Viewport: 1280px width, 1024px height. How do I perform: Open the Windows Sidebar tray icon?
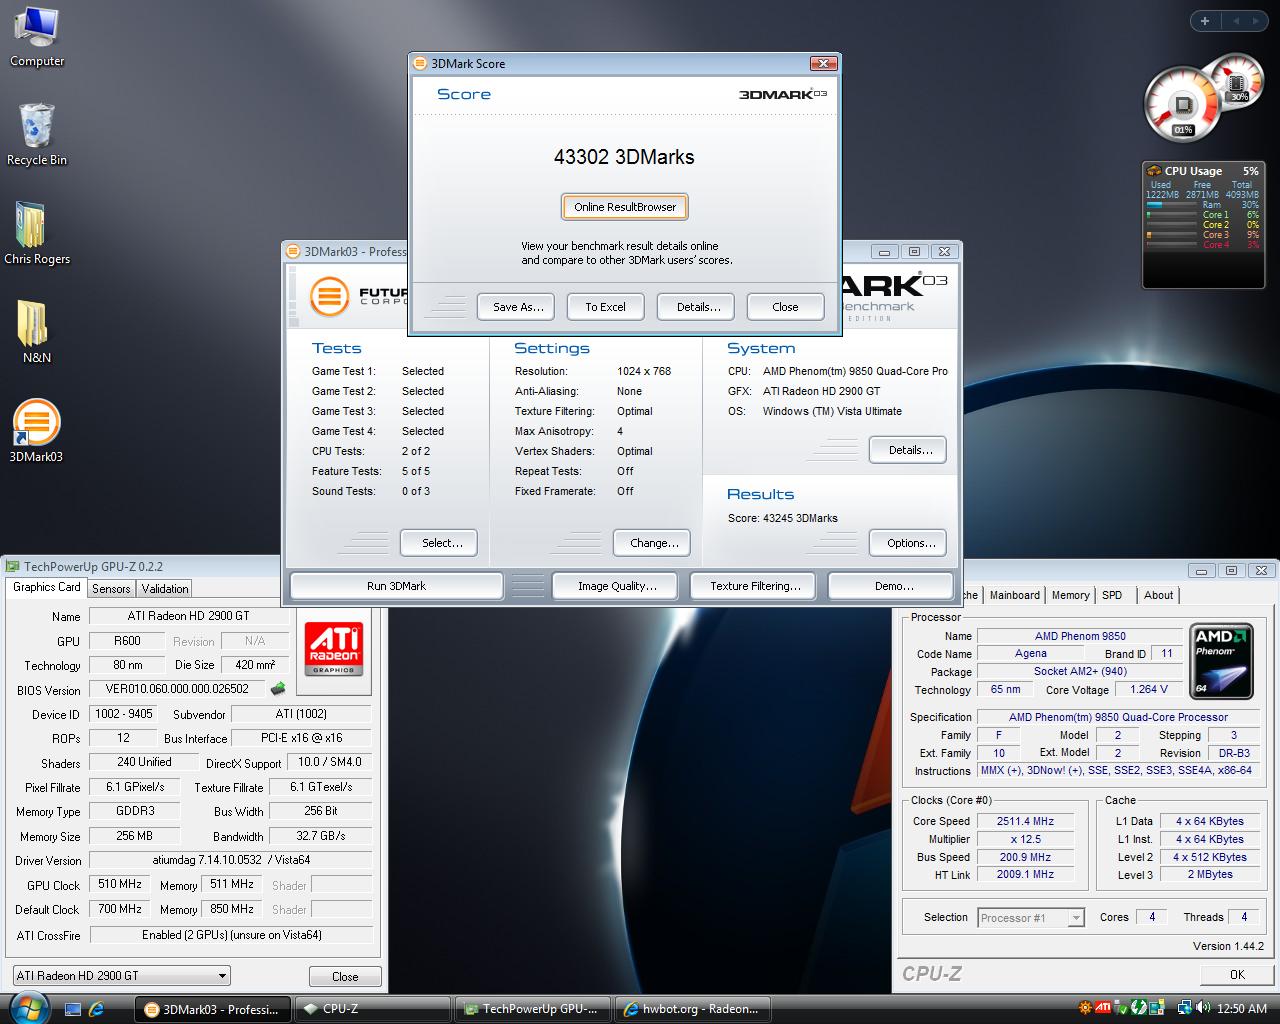[x=1155, y=1008]
